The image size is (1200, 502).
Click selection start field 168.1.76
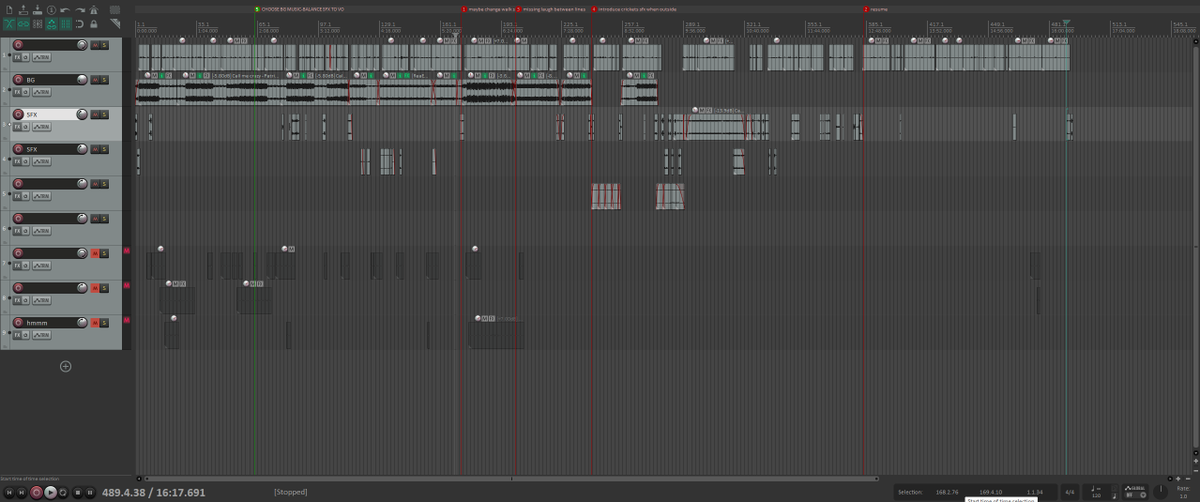947,492
